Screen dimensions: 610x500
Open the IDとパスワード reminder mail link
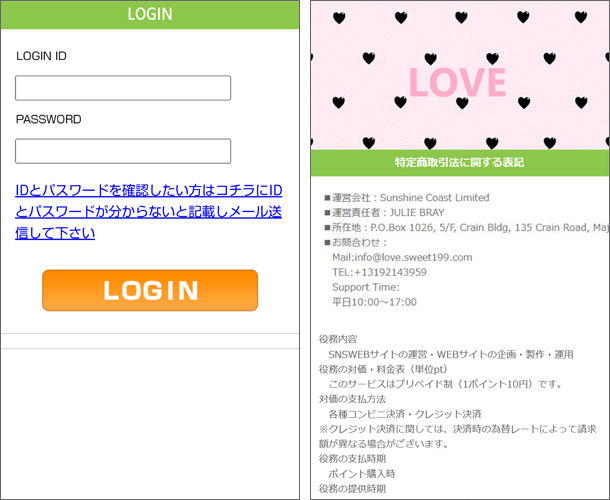click(x=149, y=211)
